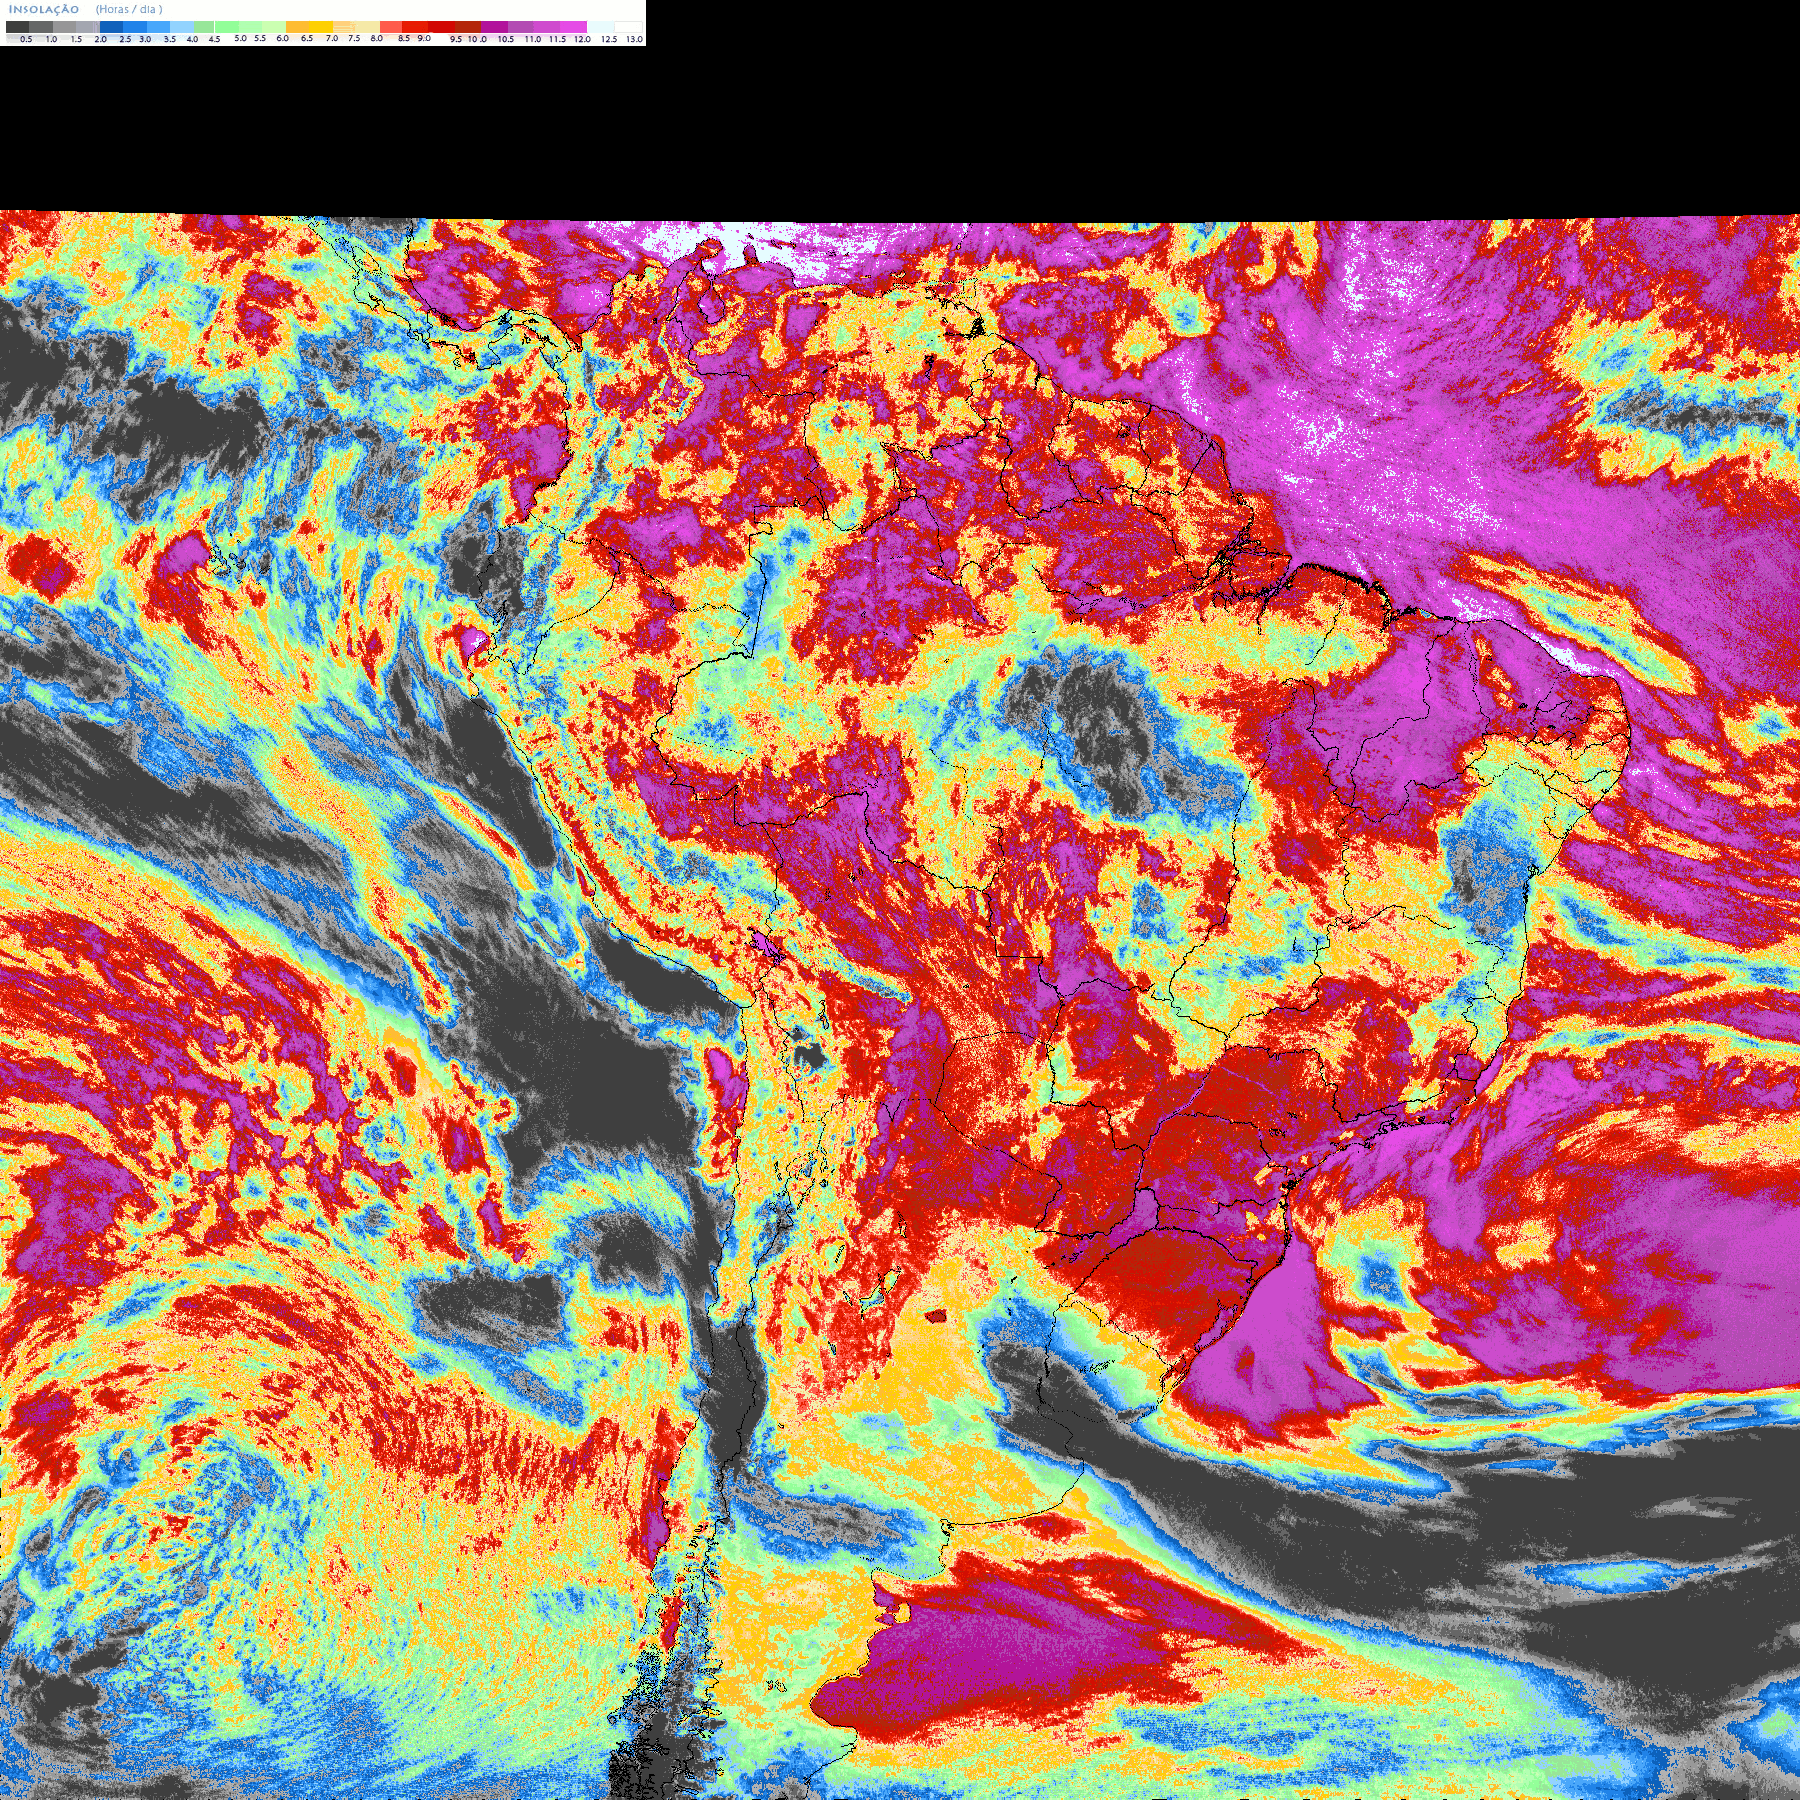Click the 2.0 legend value
The width and height of the screenshot is (1800, 1800).
[100, 39]
